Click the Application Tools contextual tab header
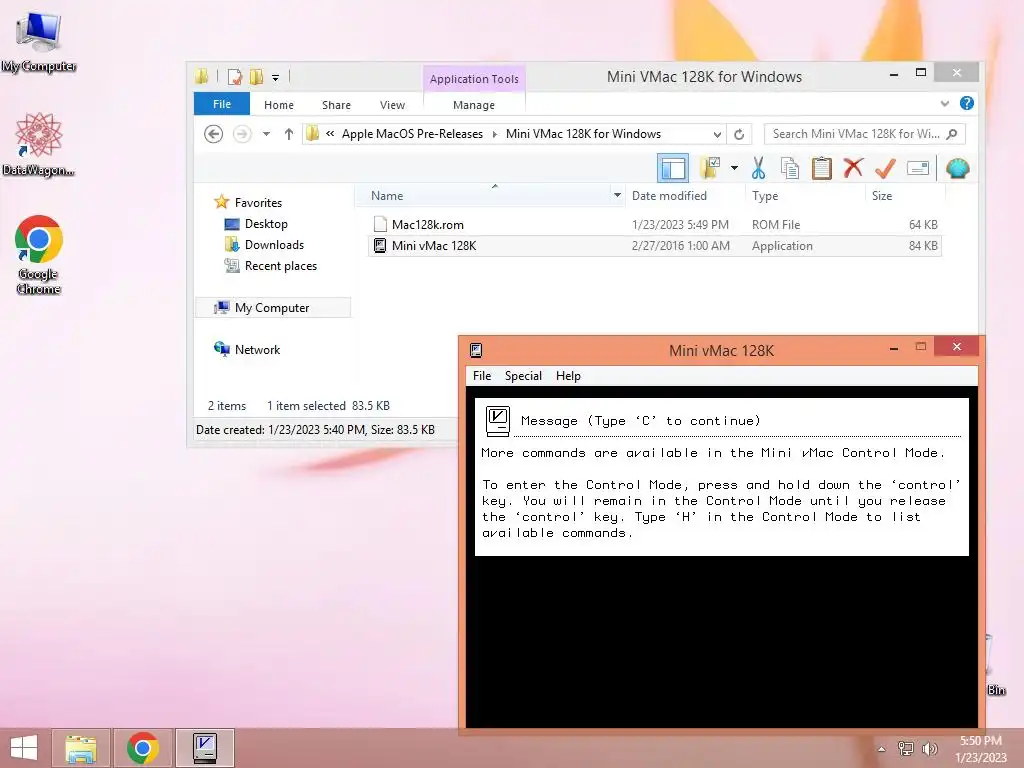Screen dimensions: 1024x768 tap(474, 79)
